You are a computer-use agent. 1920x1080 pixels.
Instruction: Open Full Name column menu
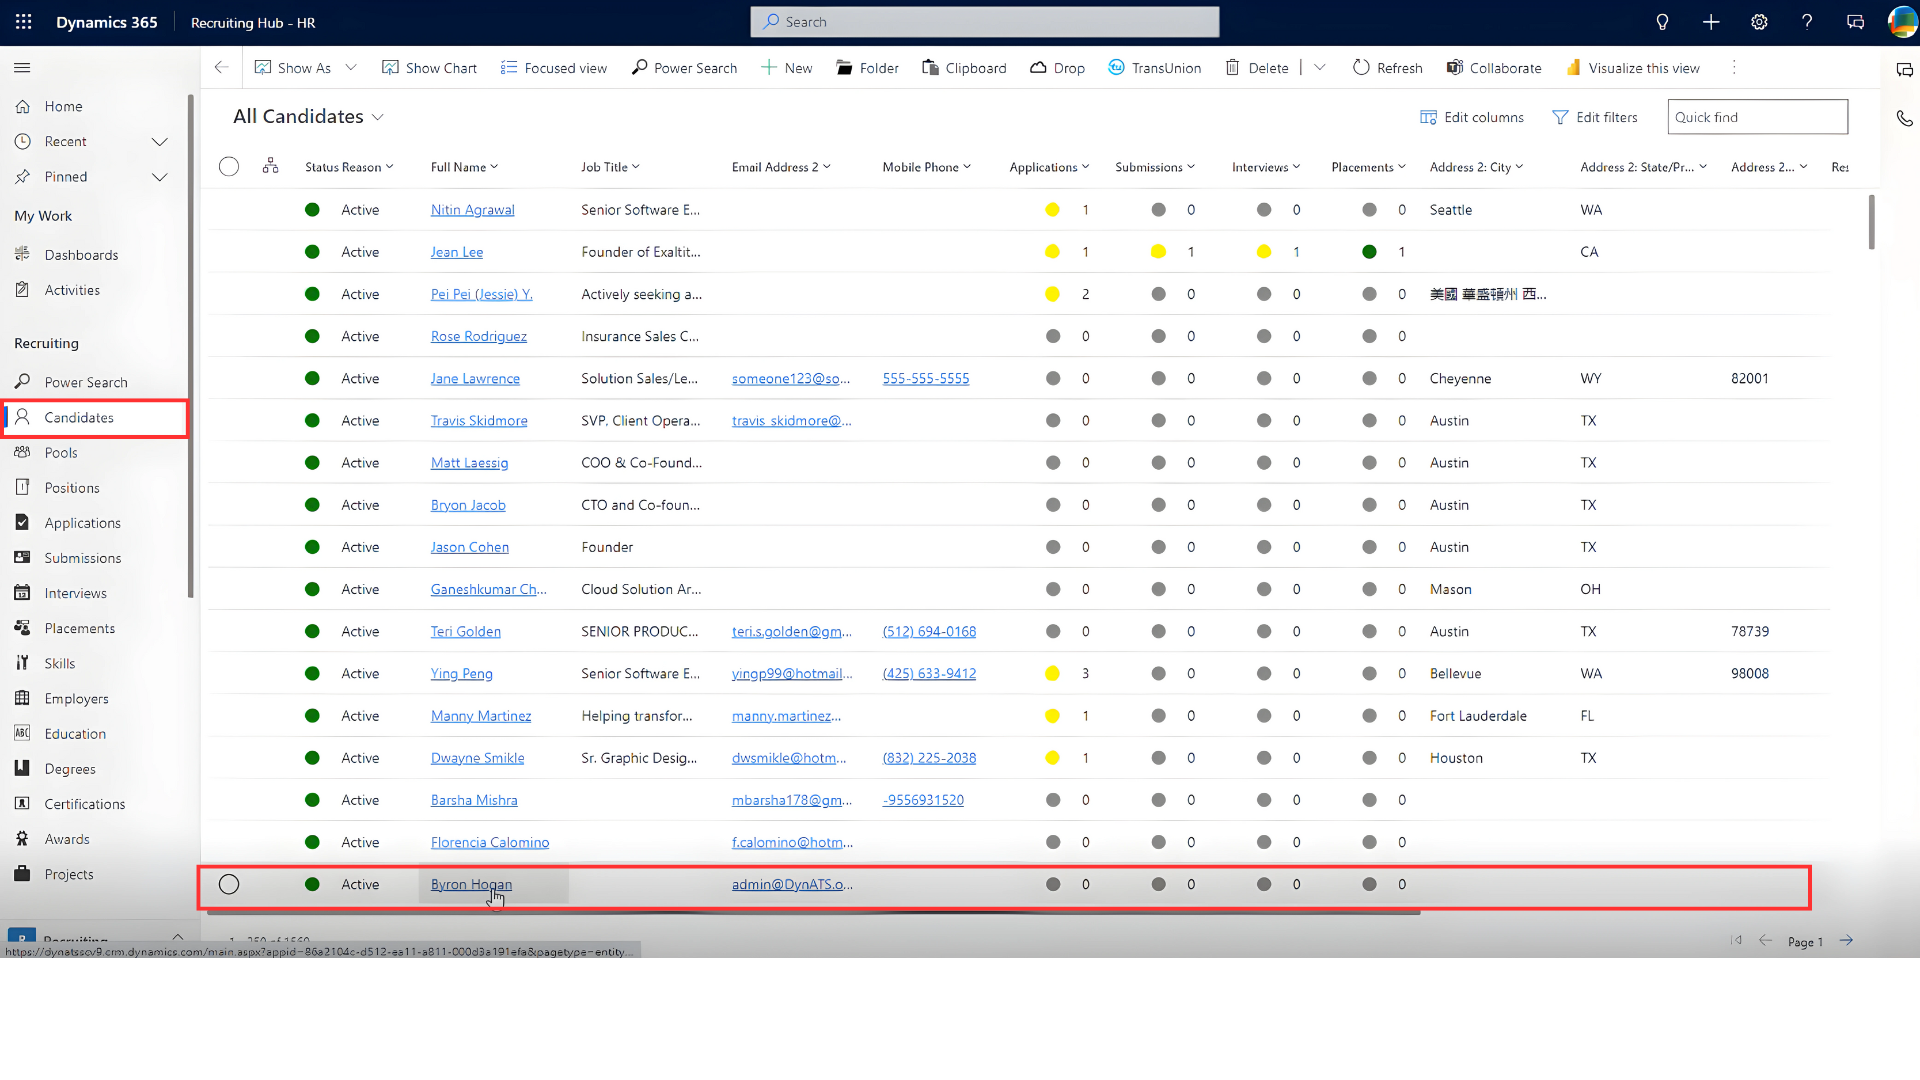tap(464, 167)
